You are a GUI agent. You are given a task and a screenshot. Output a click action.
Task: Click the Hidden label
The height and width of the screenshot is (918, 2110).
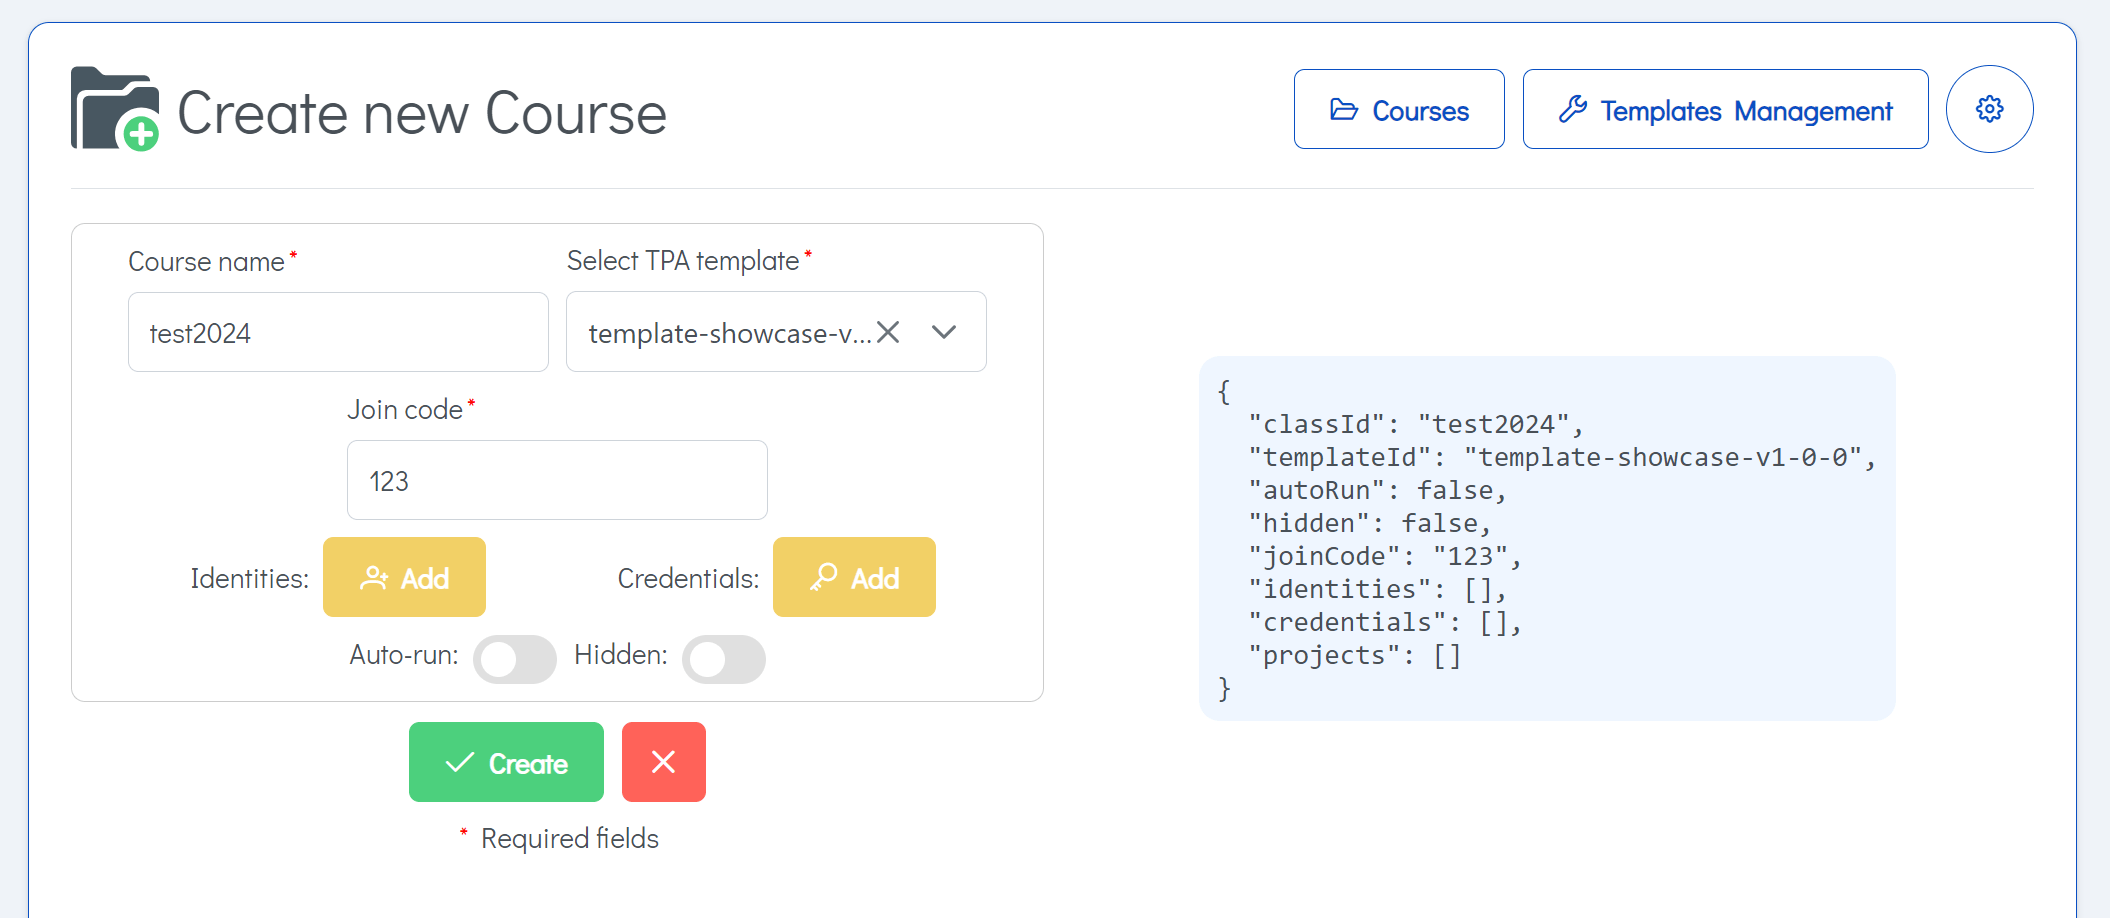[621, 654]
